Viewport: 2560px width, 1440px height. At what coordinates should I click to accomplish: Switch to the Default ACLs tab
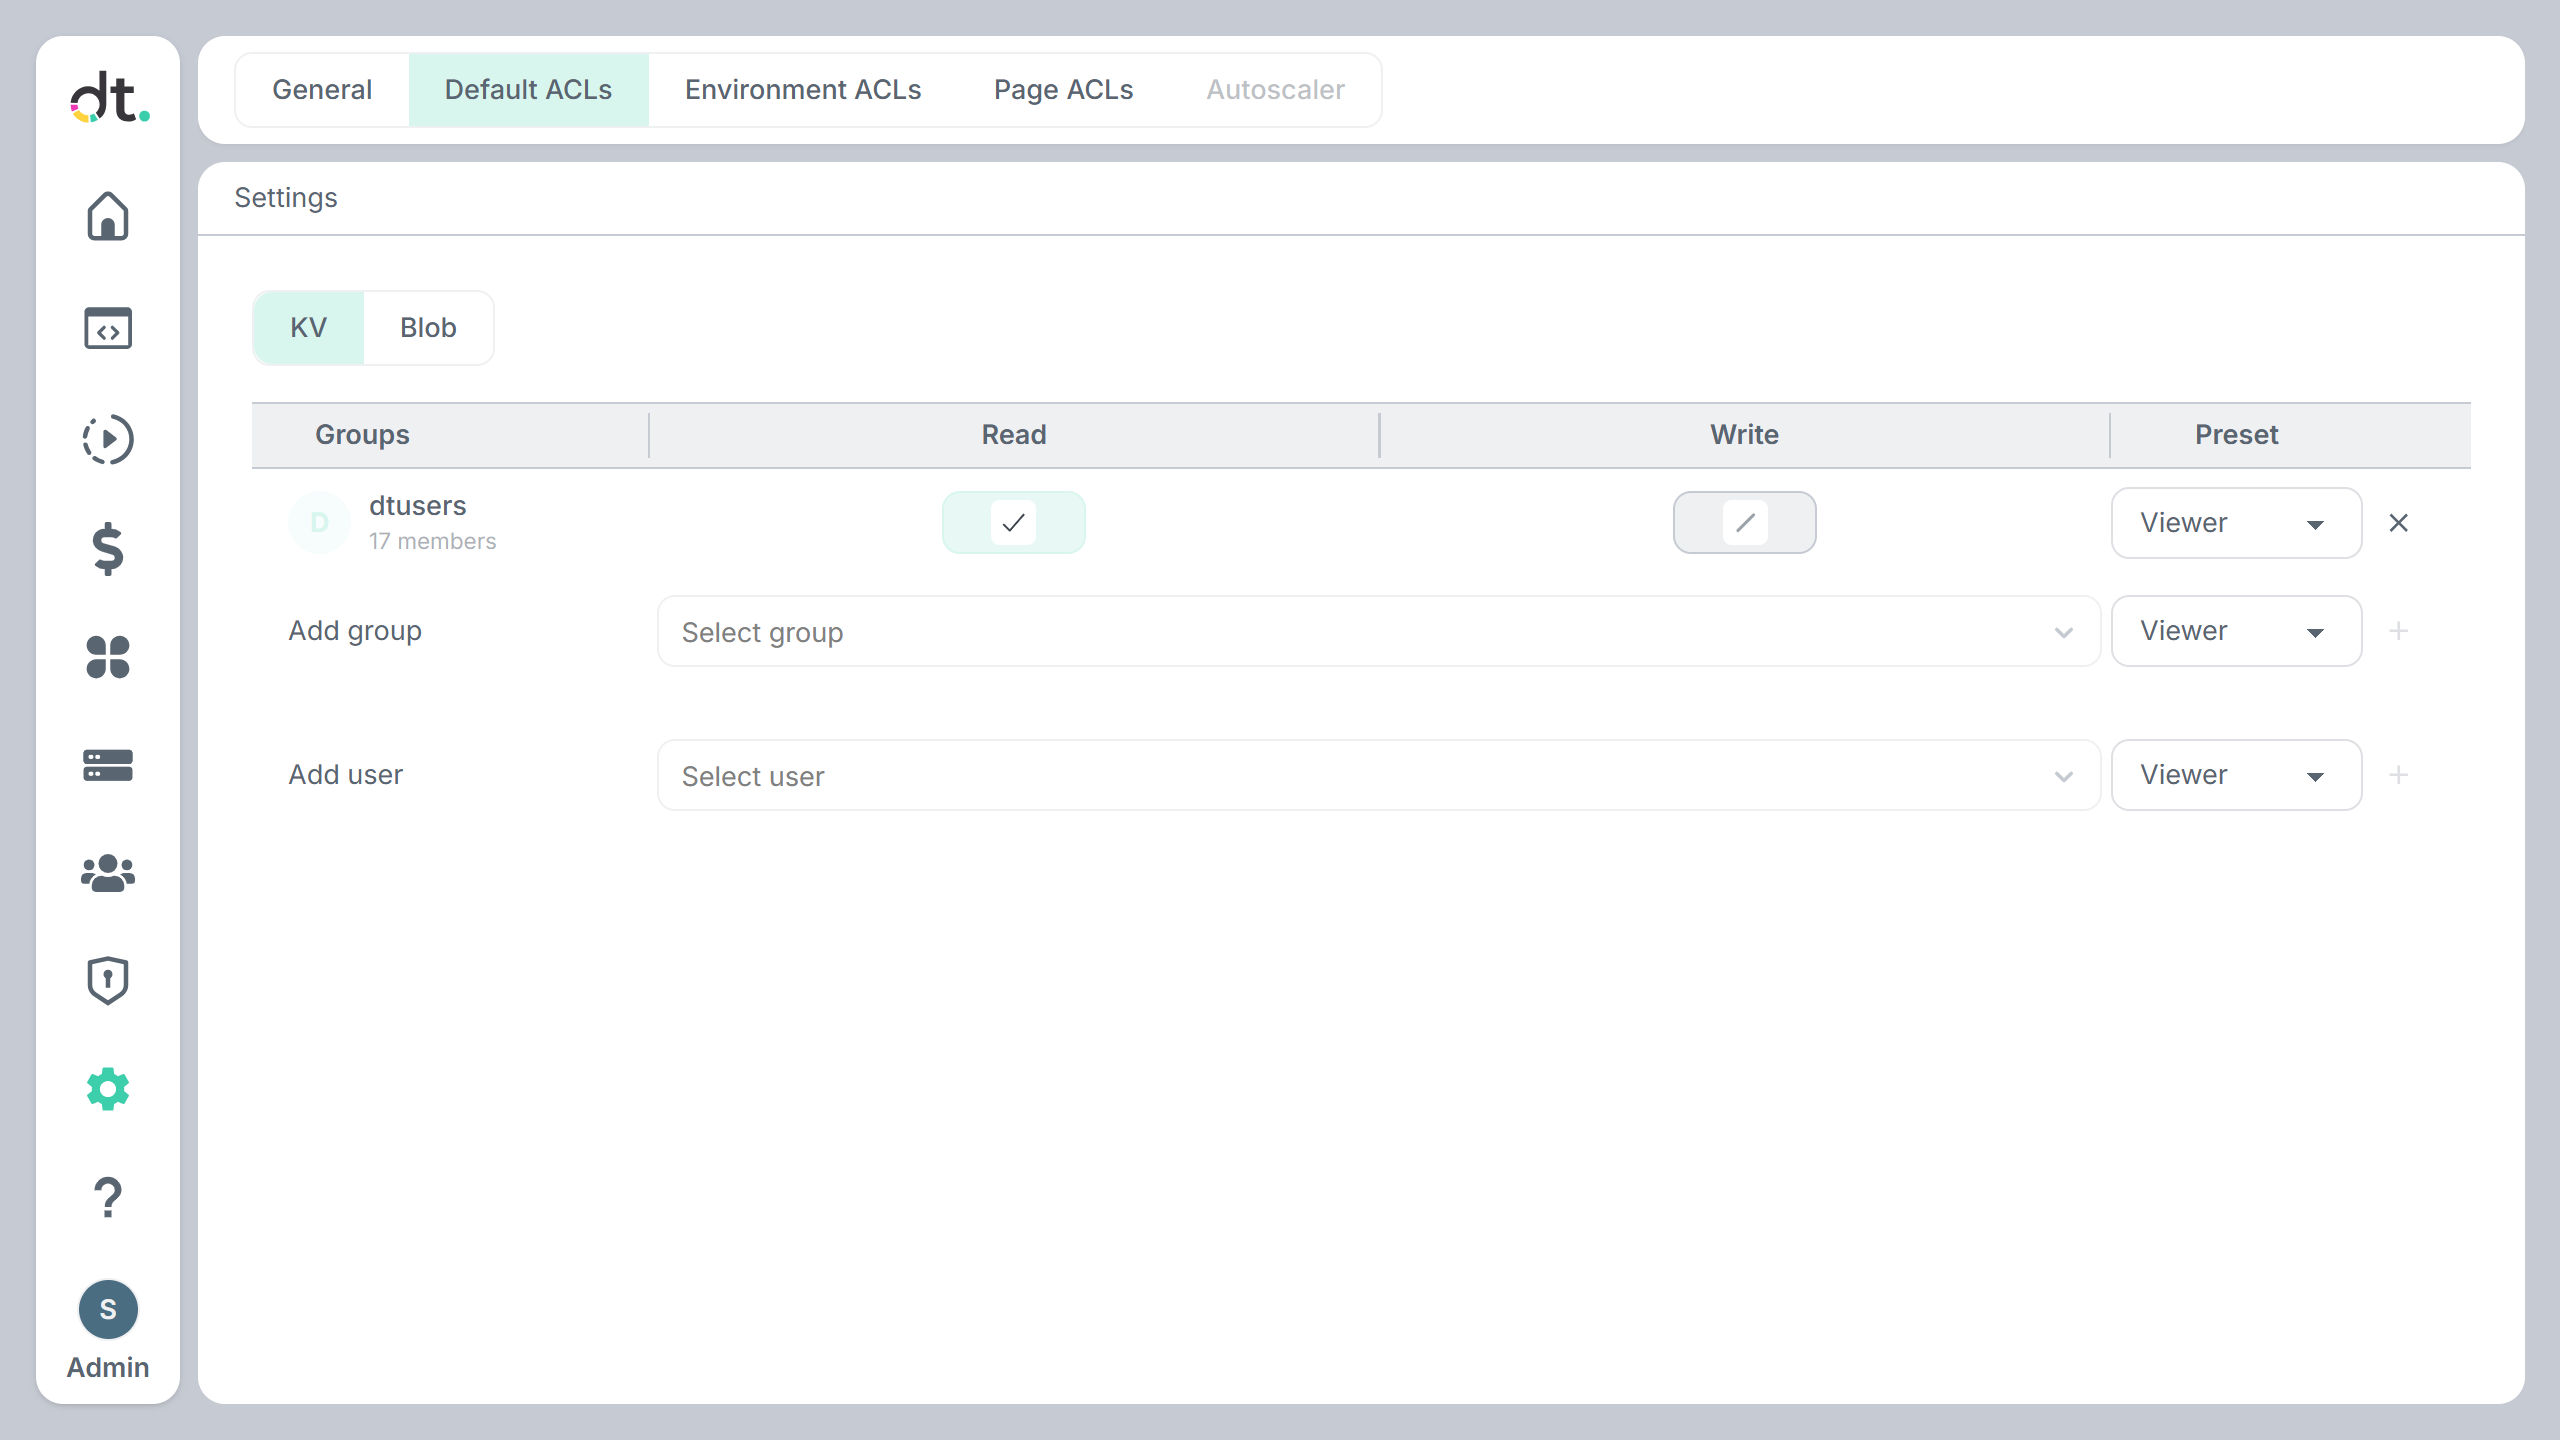point(528,90)
